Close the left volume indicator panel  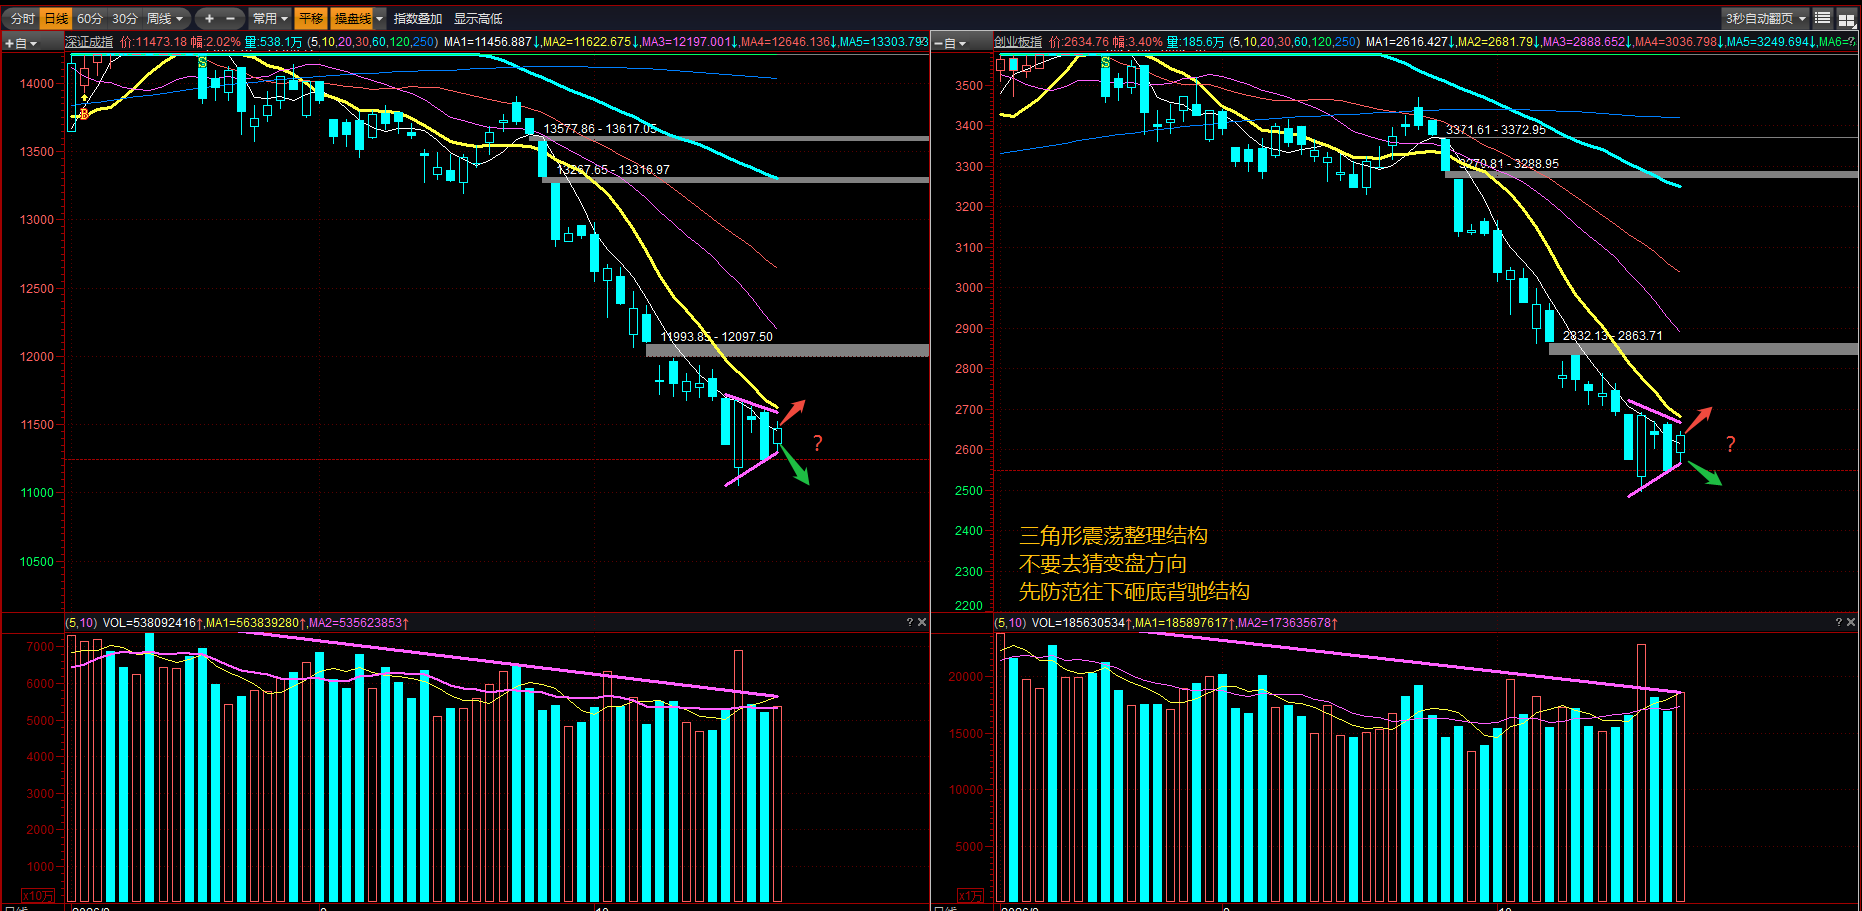[922, 622]
